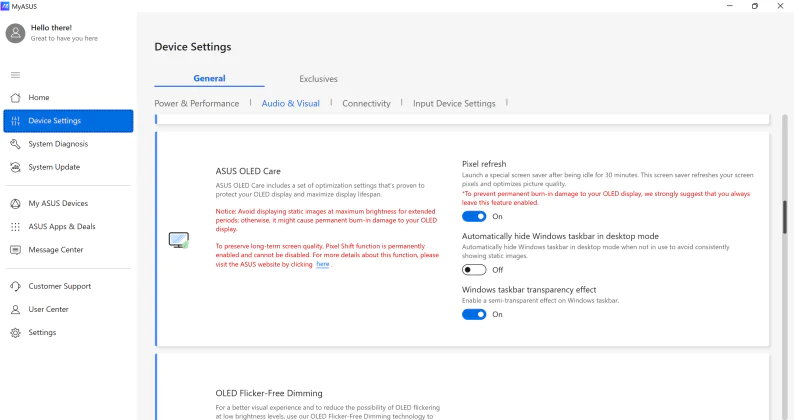Click the 'Device Settings' page heading
Viewport: 794px width, 420px height.
pos(193,47)
